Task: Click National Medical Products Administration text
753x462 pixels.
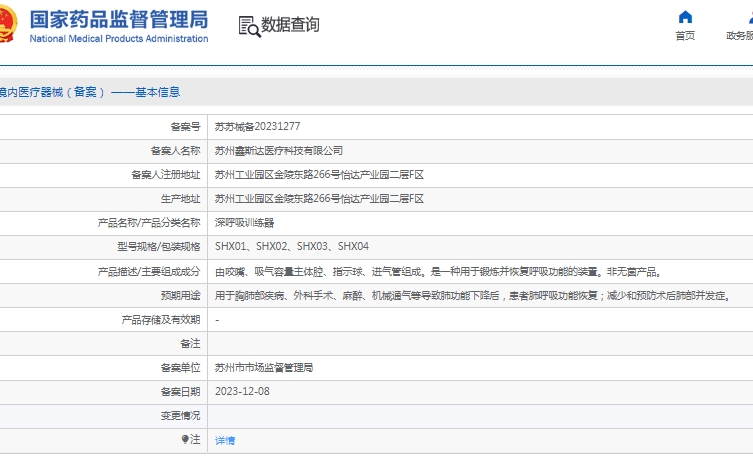Action: 119,39
